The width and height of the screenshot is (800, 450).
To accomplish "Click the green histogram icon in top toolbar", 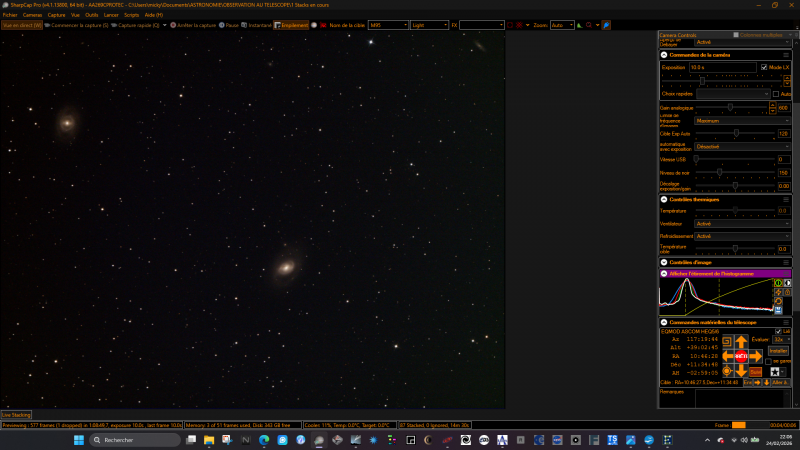I will pyautogui.click(x=580, y=25).
